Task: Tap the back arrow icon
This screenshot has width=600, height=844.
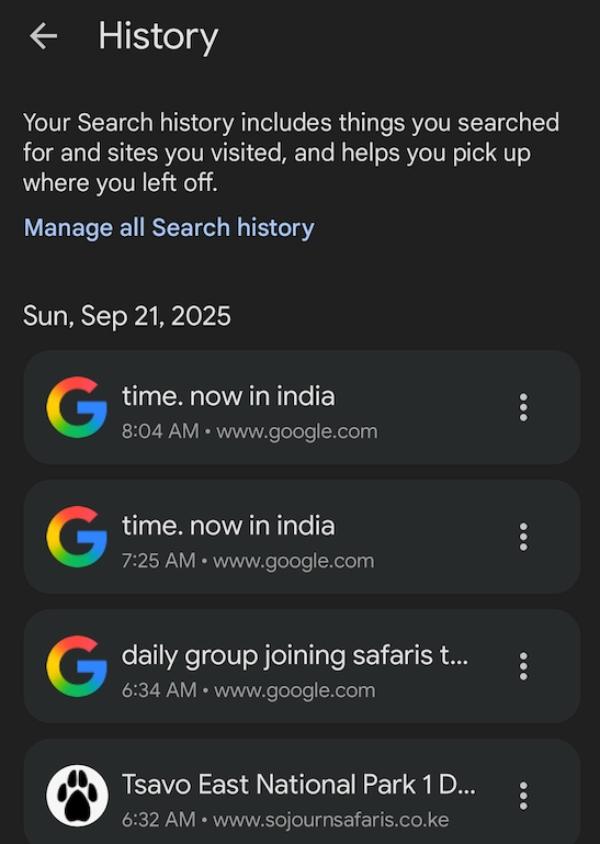Action: point(43,37)
